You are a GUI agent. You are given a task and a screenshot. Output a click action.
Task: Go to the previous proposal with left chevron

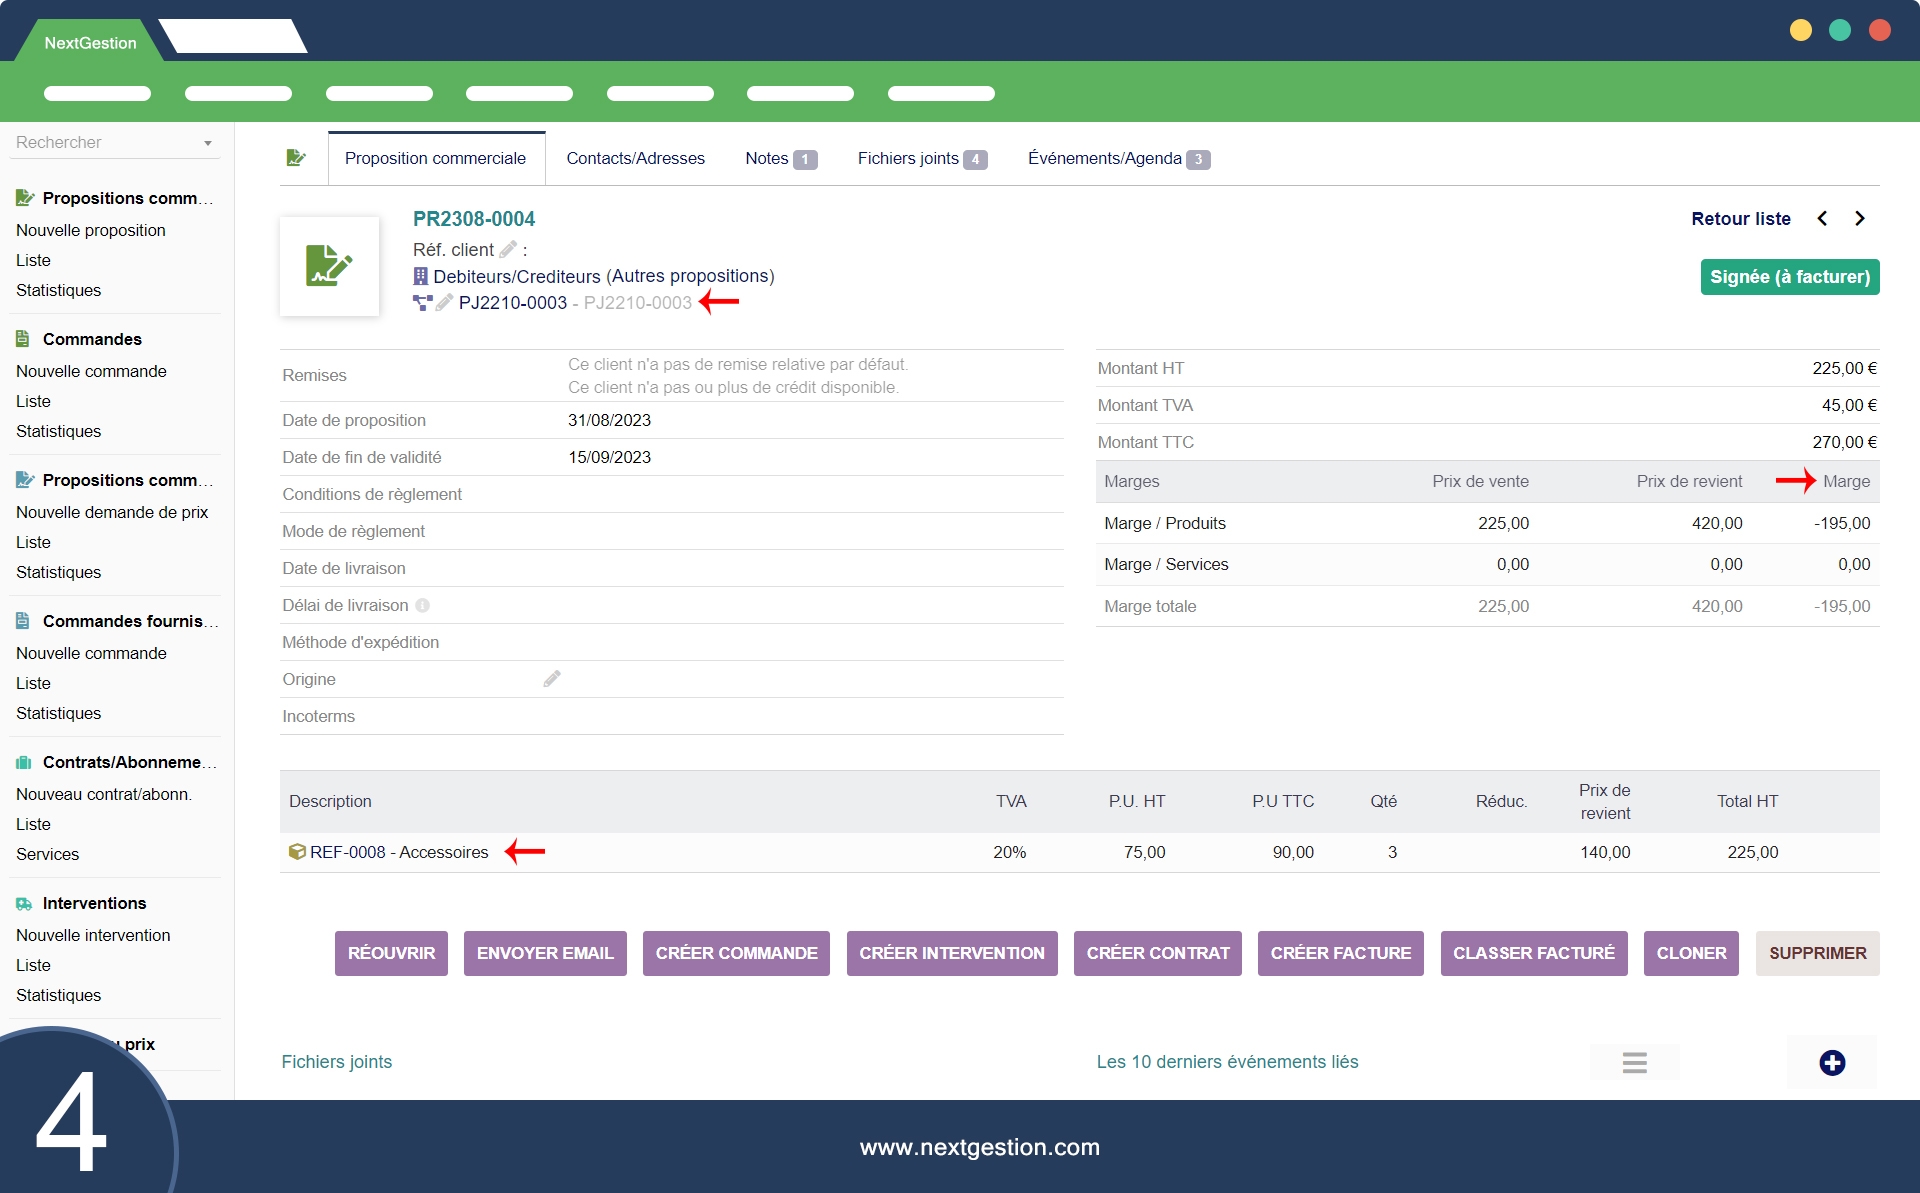(1822, 218)
